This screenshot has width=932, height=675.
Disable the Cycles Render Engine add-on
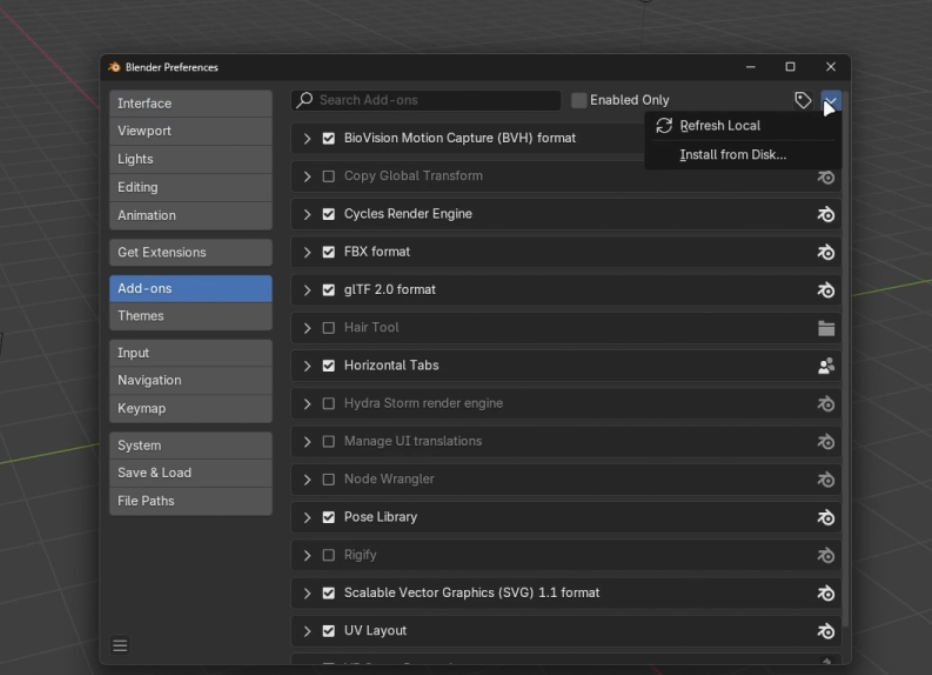click(x=329, y=214)
